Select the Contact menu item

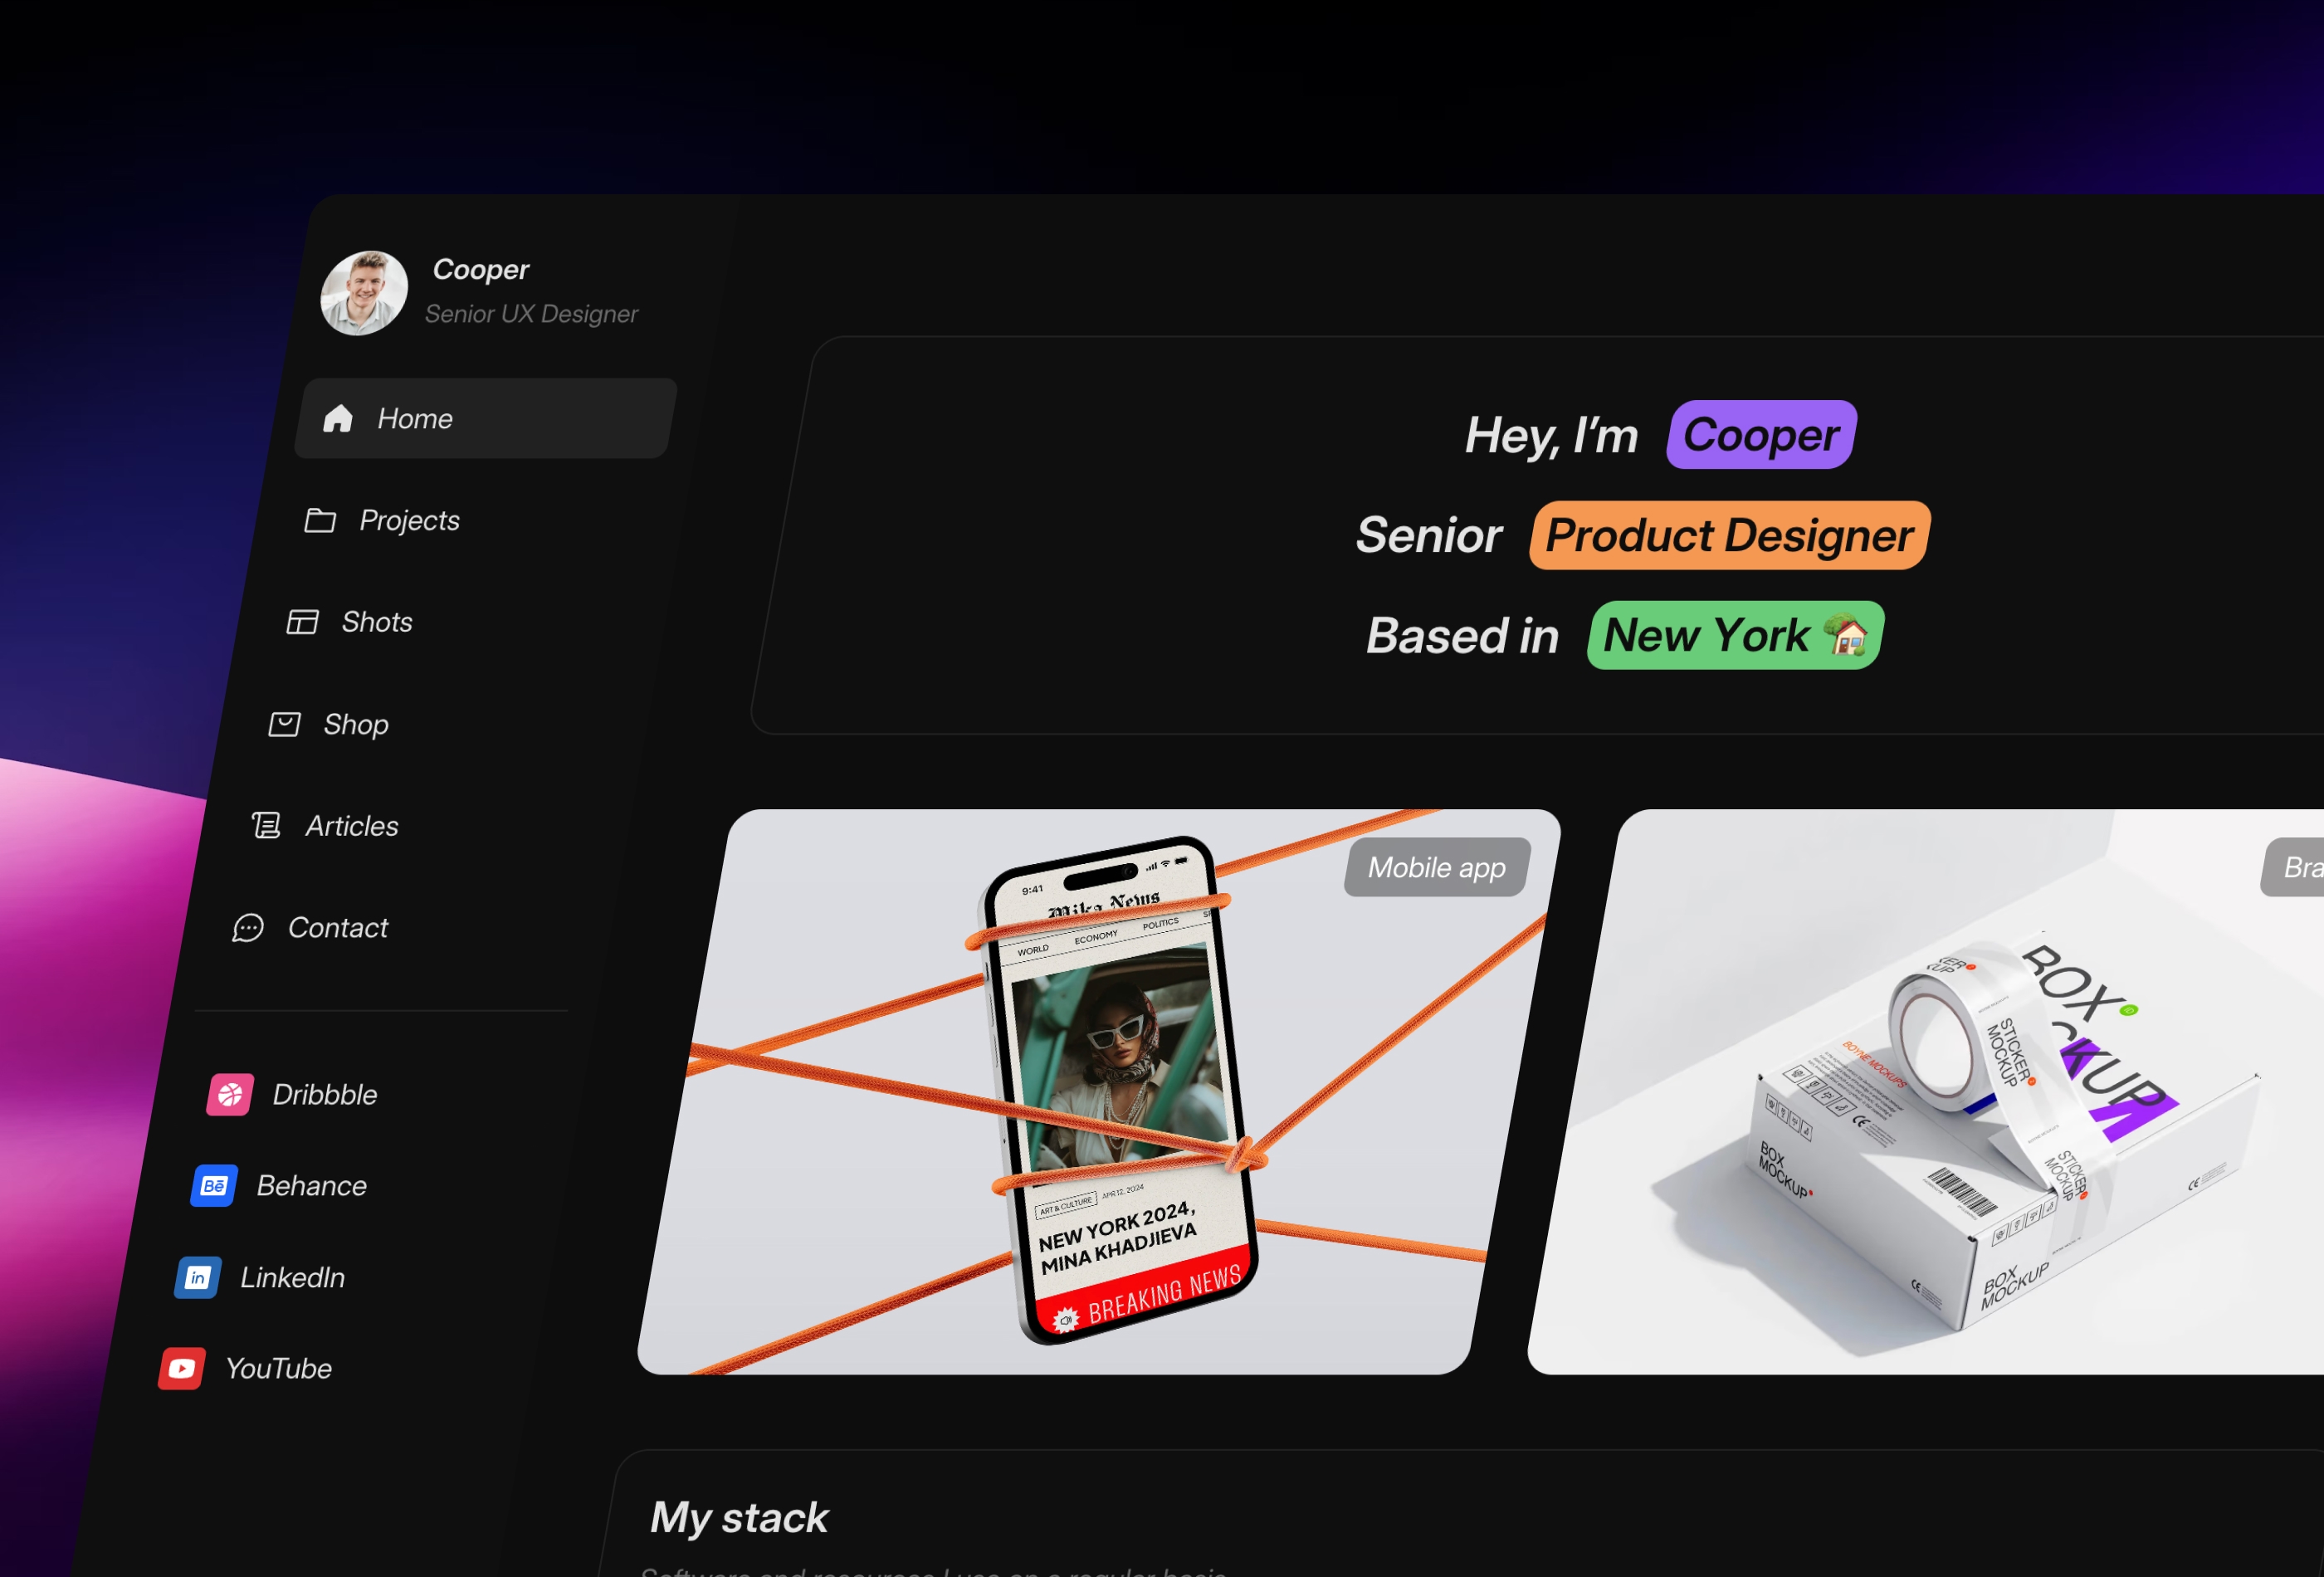tap(338, 928)
